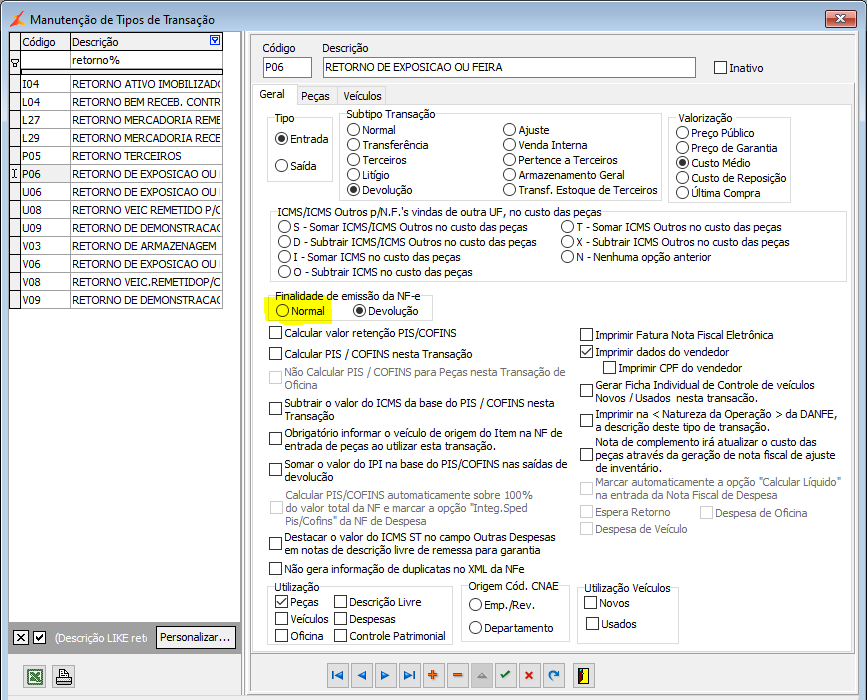Go to the previous record
The image size is (867, 700).
[x=362, y=675]
